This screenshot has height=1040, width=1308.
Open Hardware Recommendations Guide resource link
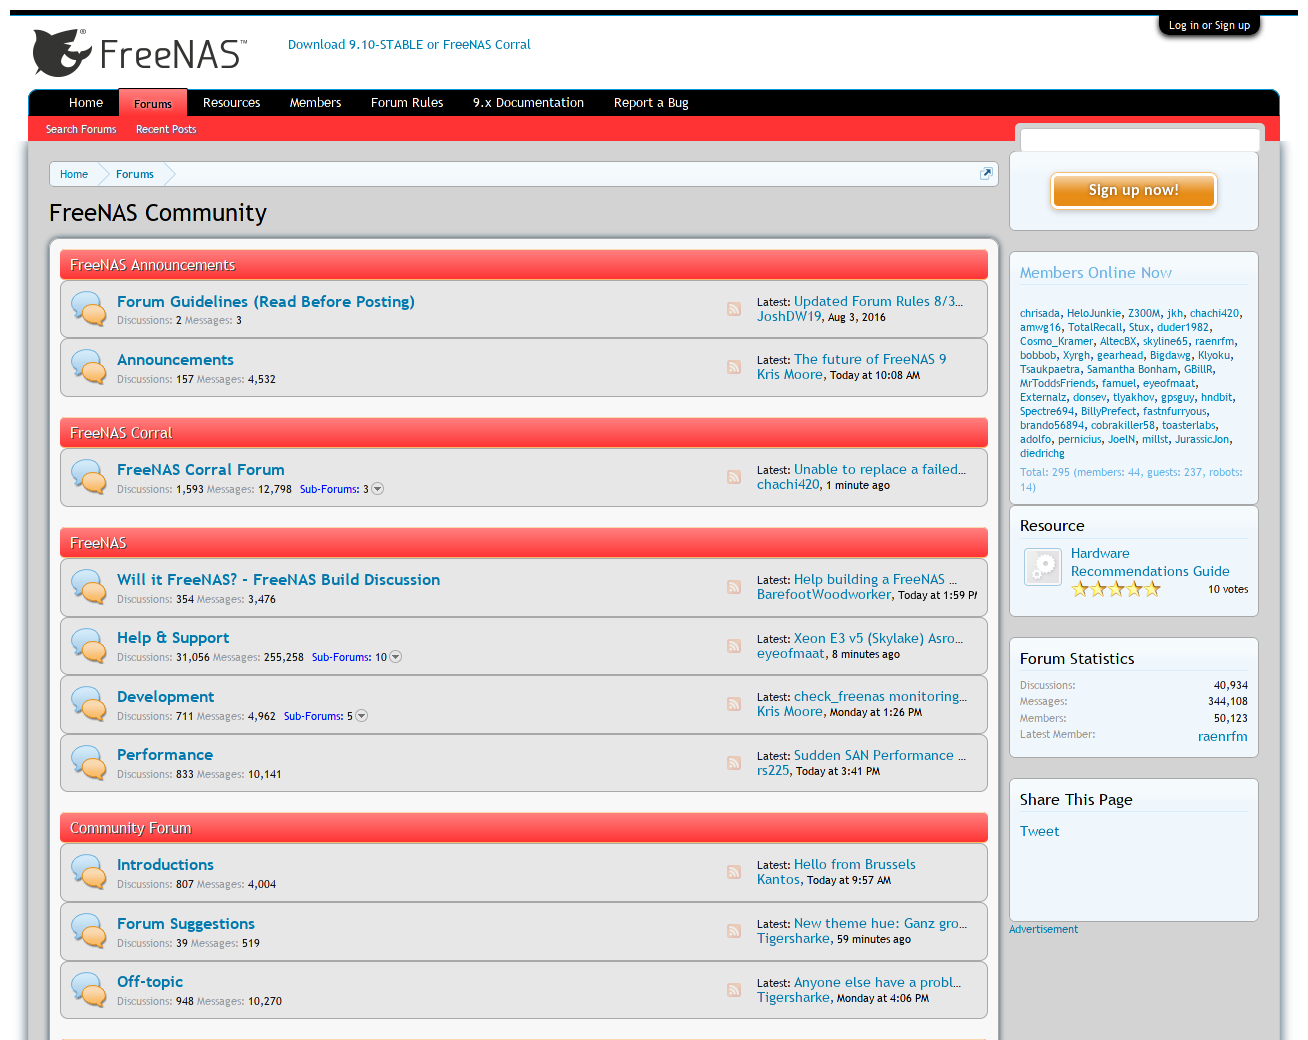click(1150, 562)
